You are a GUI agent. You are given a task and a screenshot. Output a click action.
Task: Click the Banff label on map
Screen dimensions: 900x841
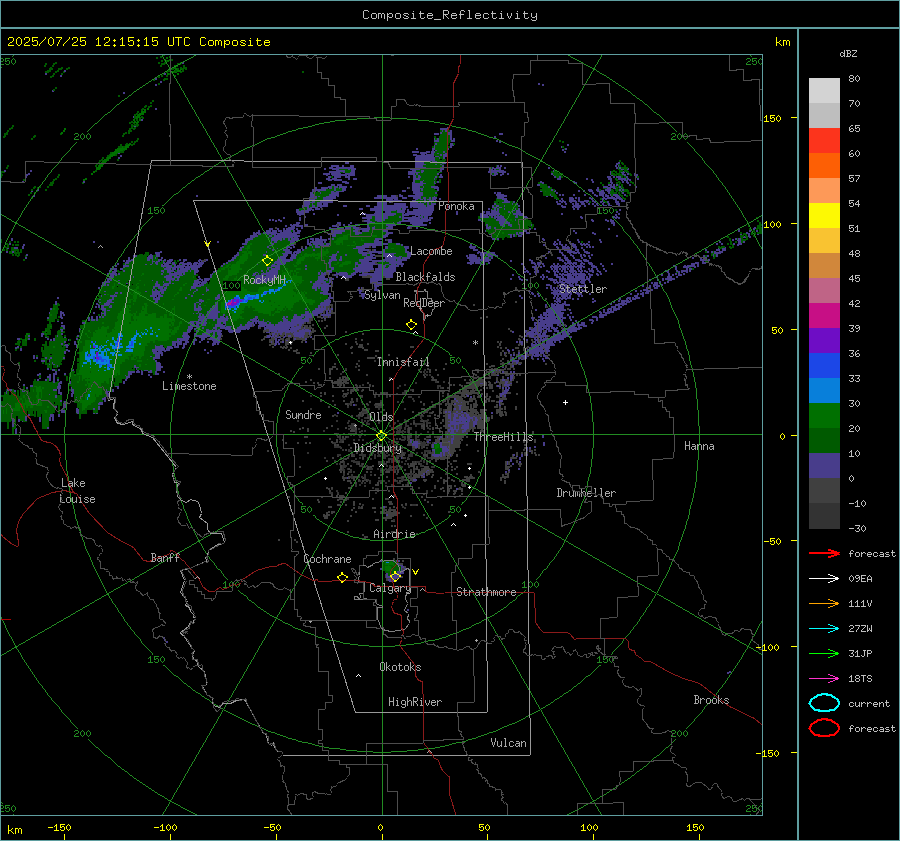165,557
